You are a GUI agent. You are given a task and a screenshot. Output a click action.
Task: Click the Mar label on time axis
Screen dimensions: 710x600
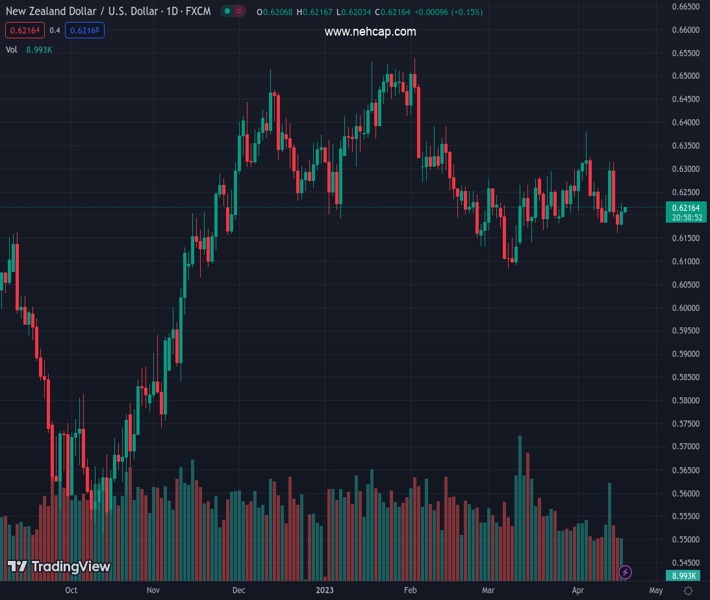pos(488,591)
